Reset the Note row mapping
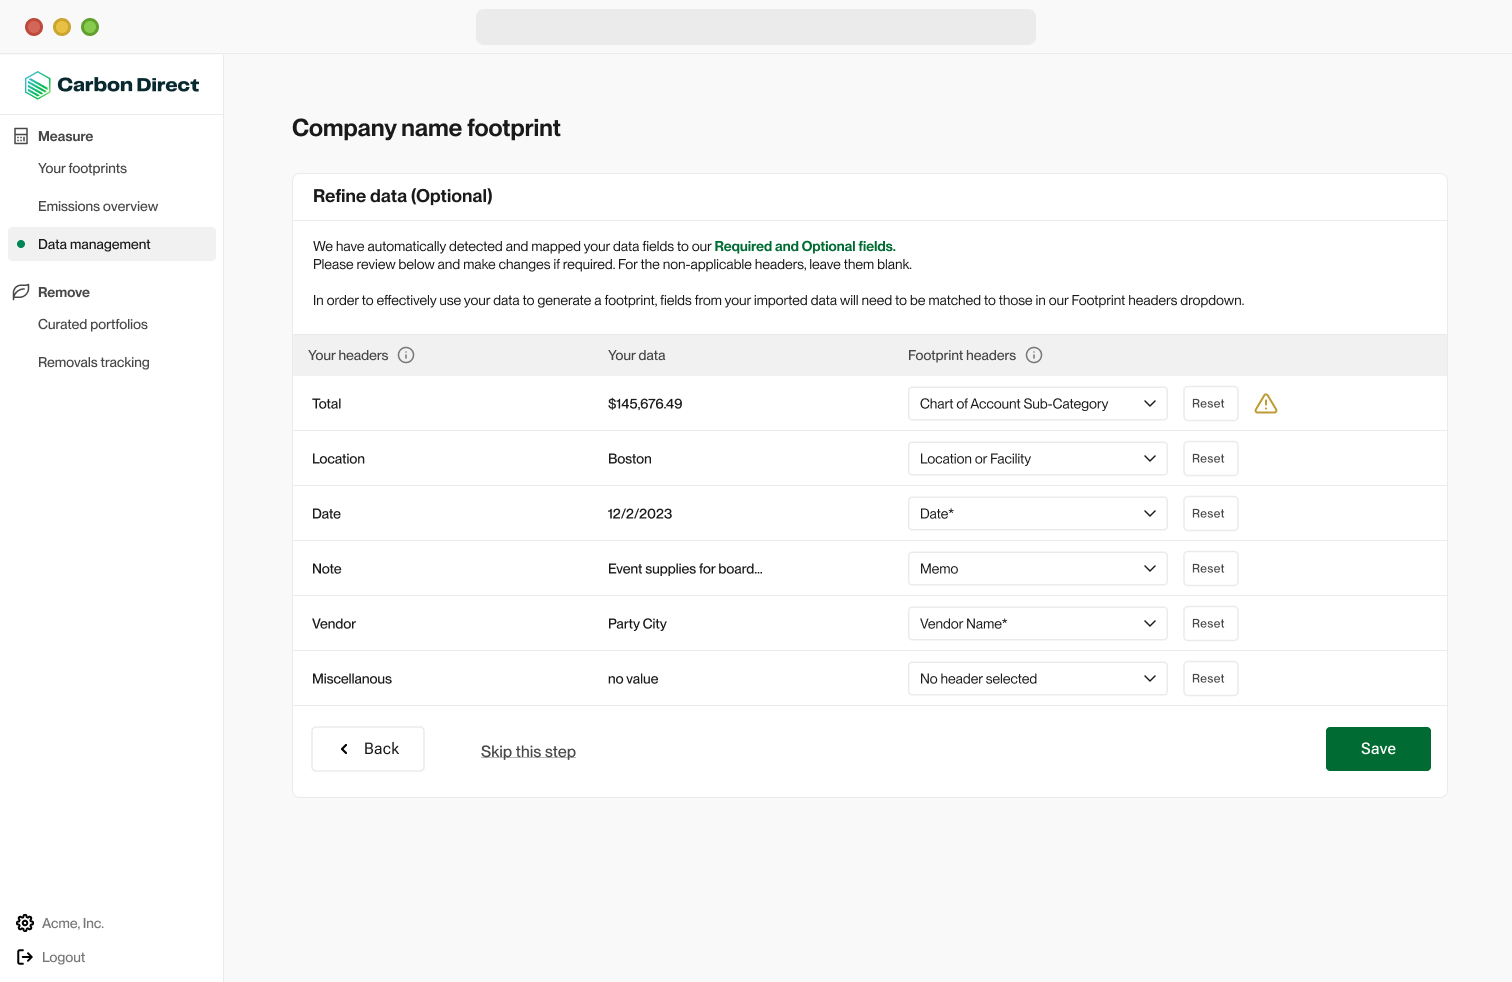 [1210, 569]
